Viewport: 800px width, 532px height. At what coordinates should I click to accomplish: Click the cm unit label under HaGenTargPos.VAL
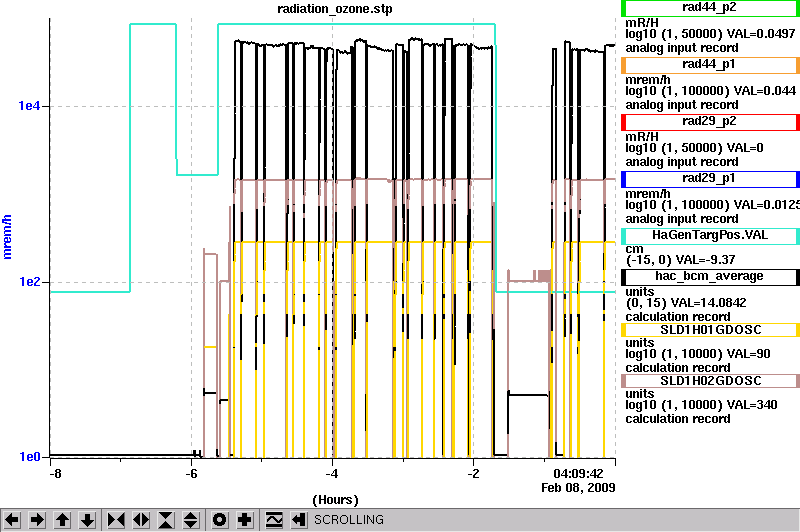pos(634,249)
